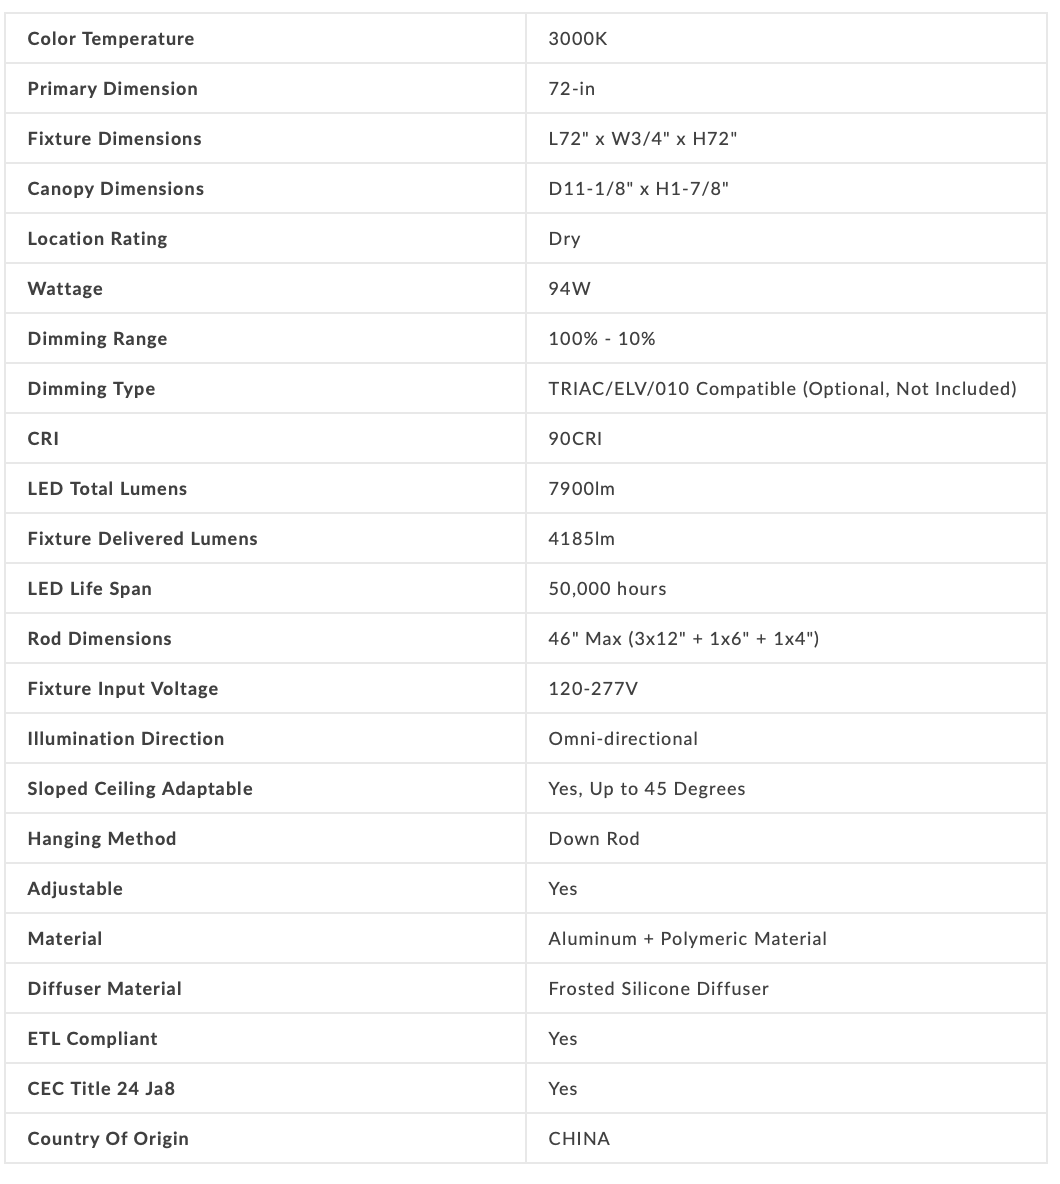Select the Sloped Ceiling Adaptable label
Viewport: 1060px width, 1184px height.
[140, 789]
